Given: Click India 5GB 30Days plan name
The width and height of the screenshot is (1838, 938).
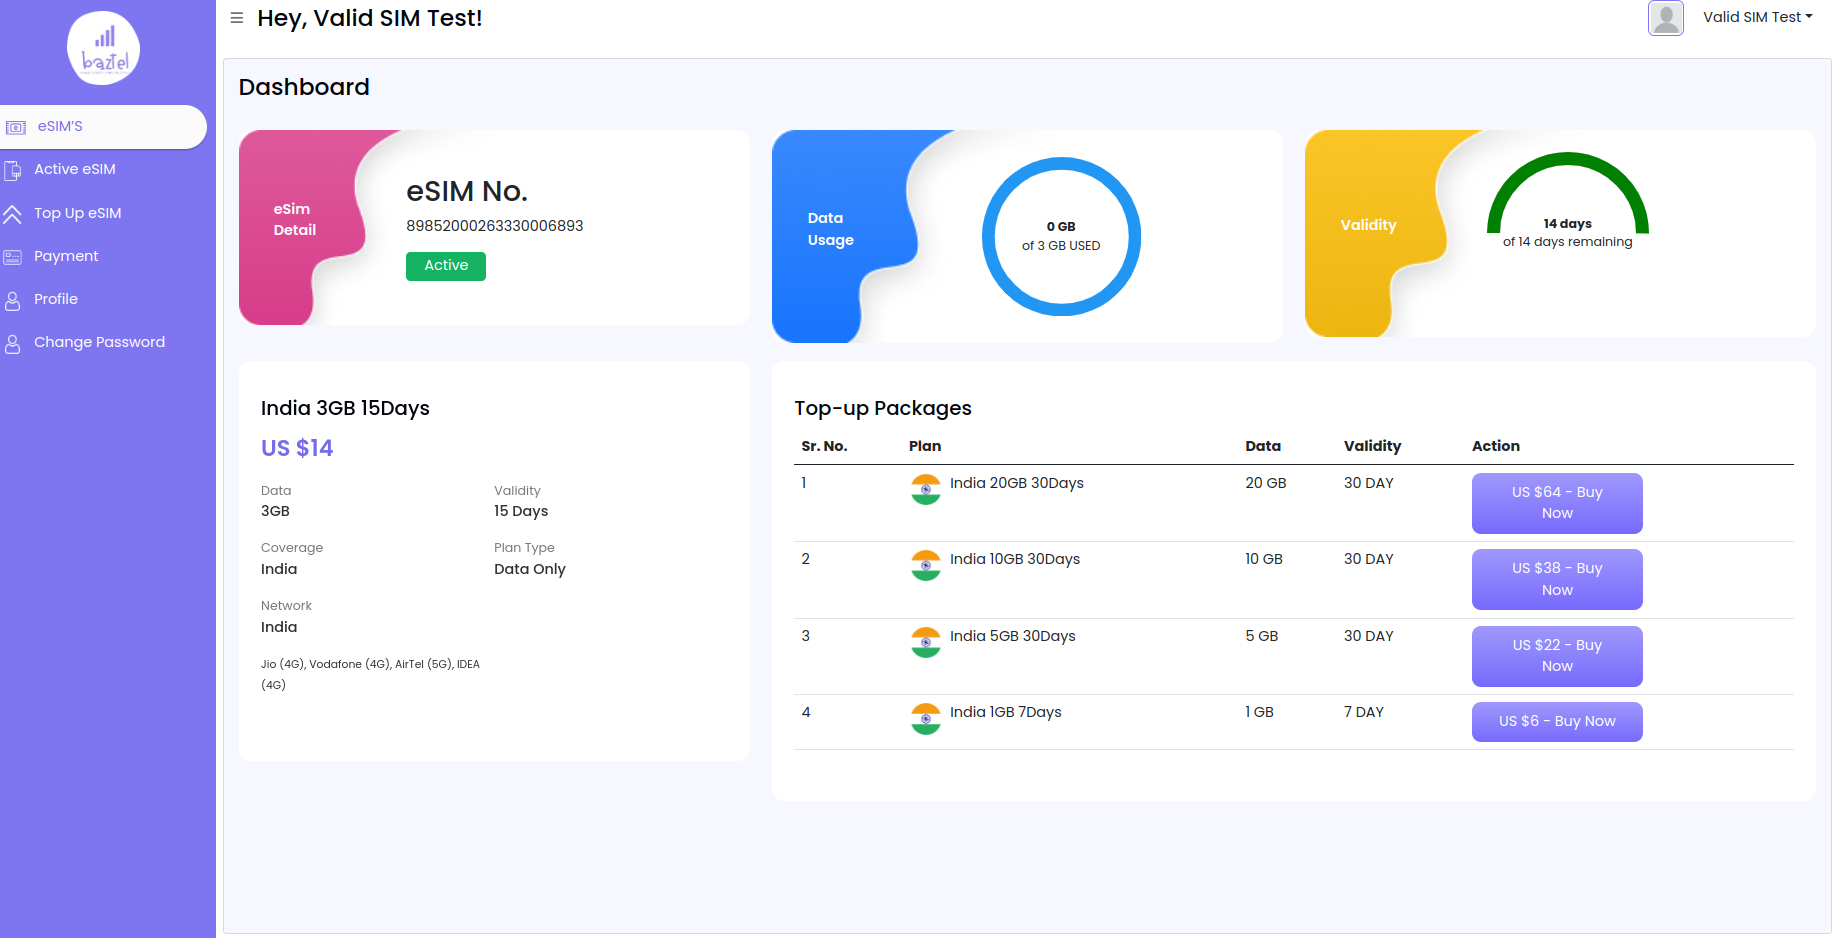Looking at the screenshot, I should point(1013,636).
